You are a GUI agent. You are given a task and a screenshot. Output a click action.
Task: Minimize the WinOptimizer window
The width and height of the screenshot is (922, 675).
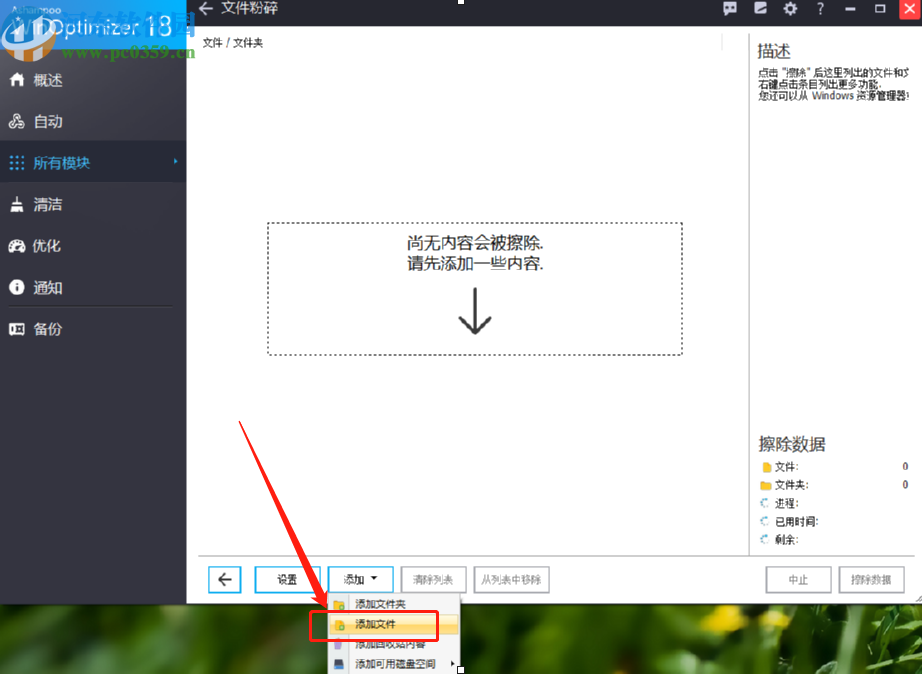coord(850,9)
